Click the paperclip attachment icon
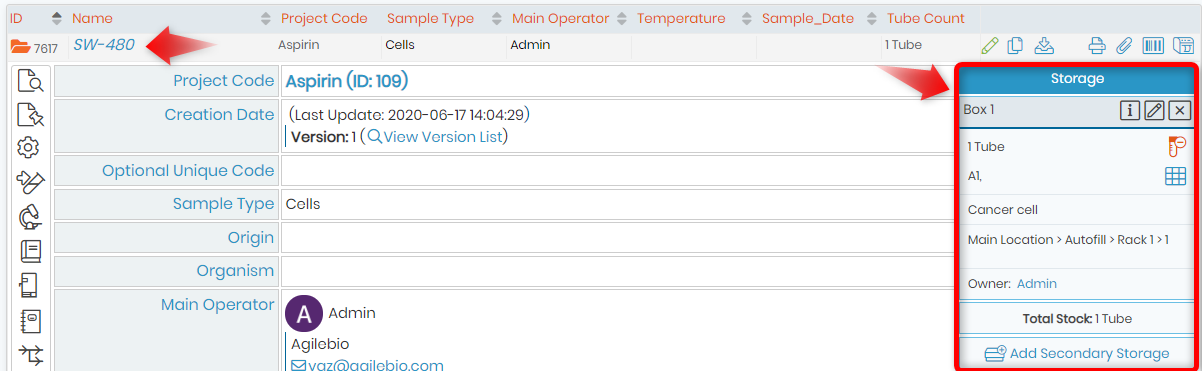Image resolution: width=1202 pixels, height=371 pixels. (x=1124, y=45)
